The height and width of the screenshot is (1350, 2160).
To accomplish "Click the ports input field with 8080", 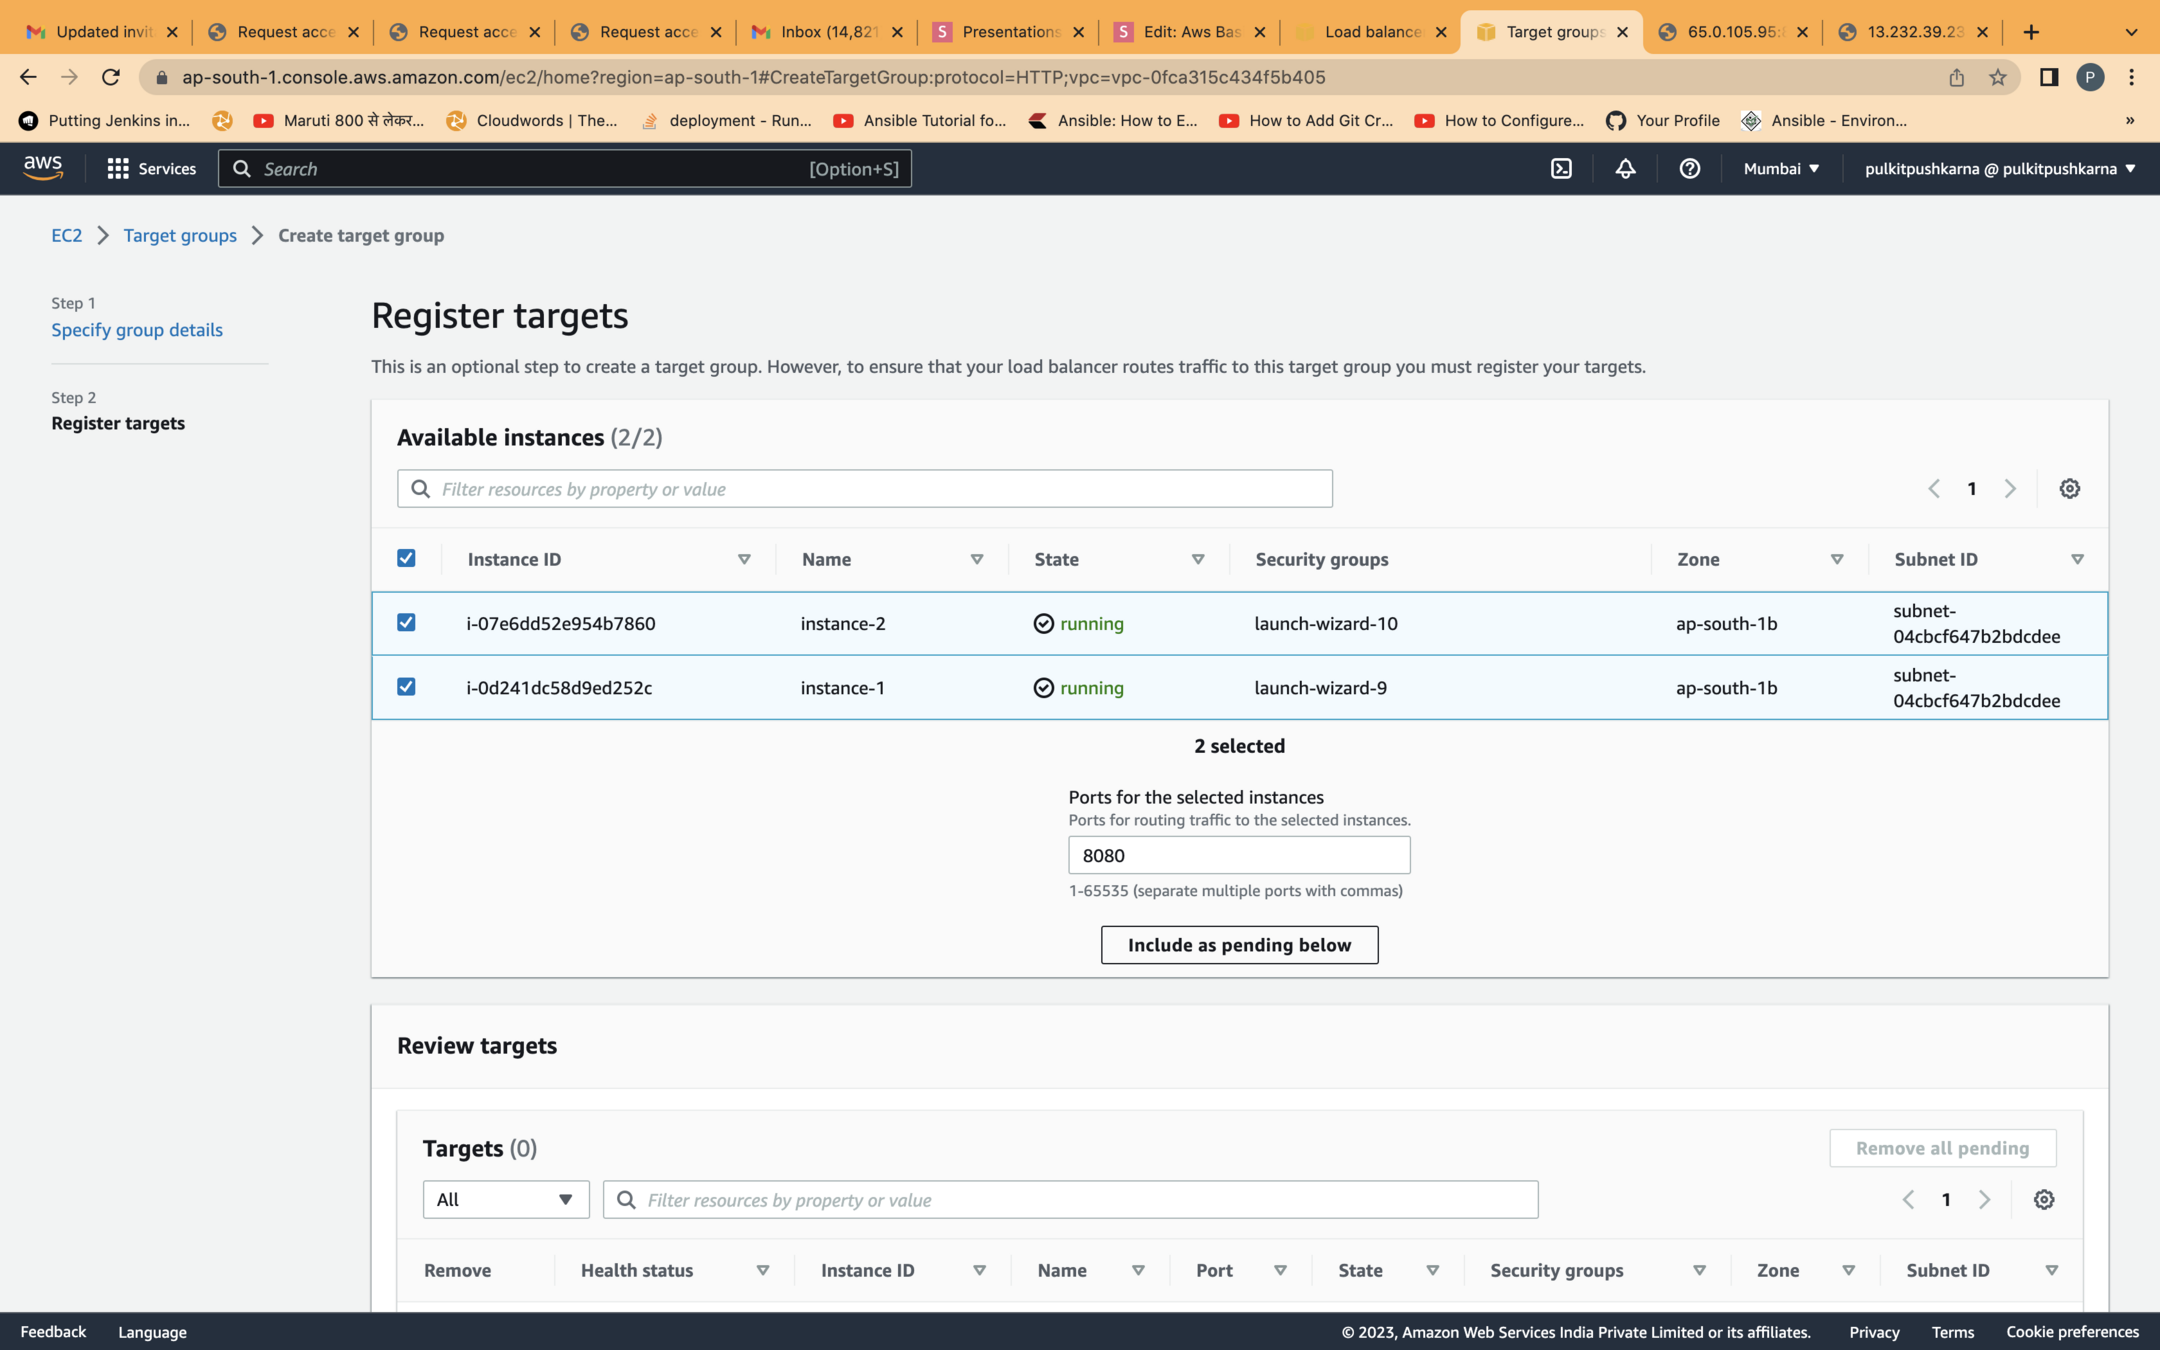I will [1239, 855].
